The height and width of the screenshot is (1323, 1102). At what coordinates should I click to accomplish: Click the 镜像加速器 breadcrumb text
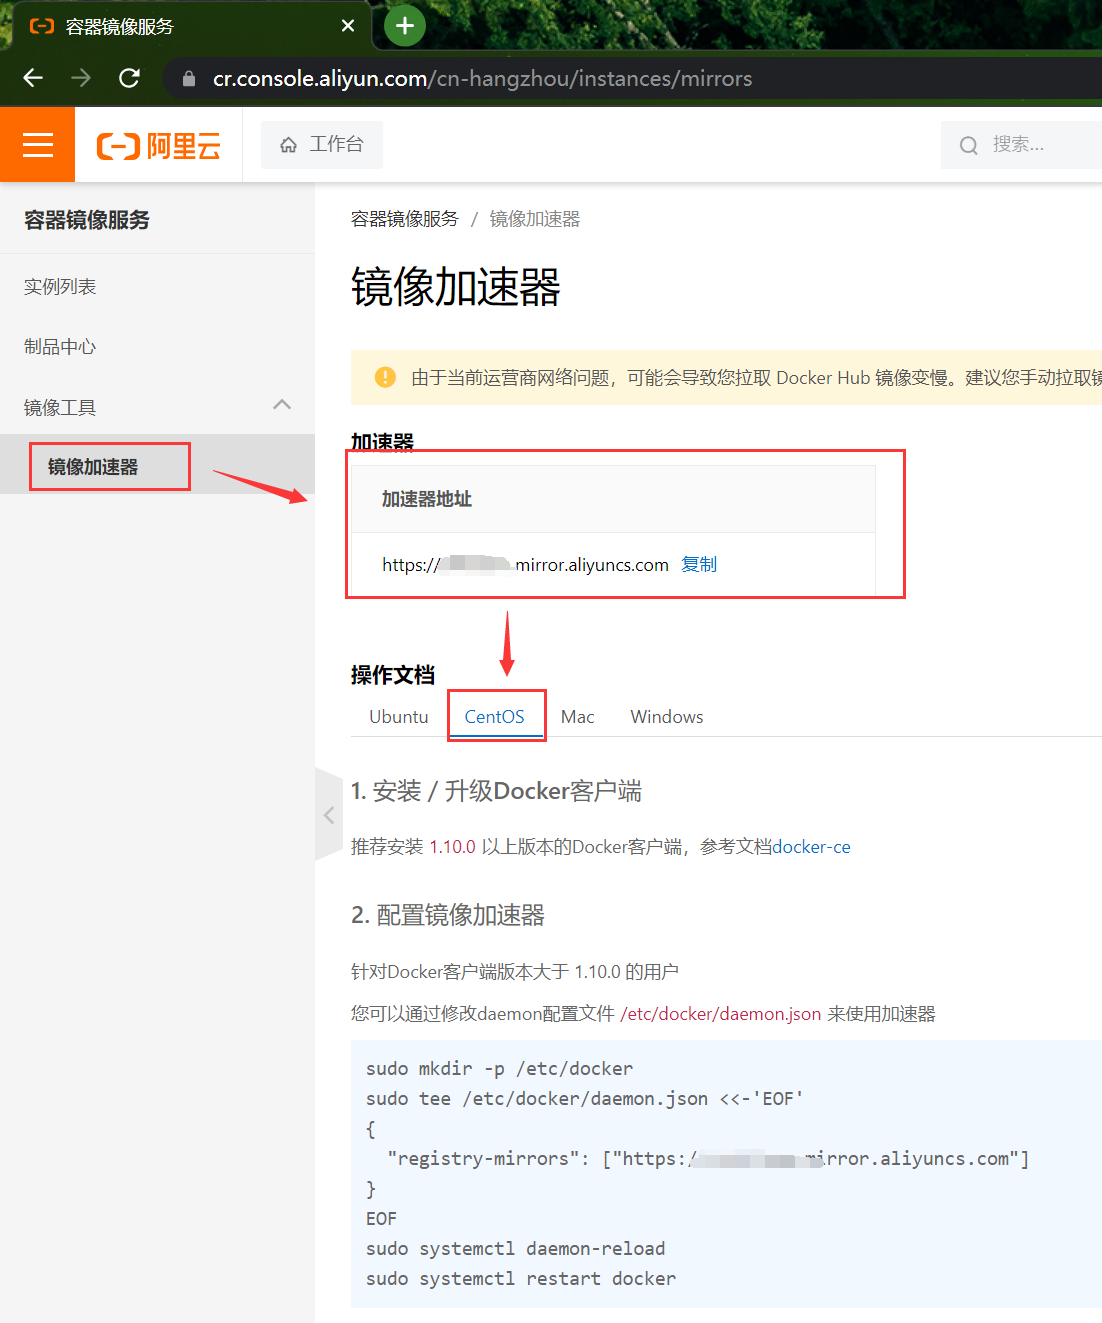tap(535, 219)
